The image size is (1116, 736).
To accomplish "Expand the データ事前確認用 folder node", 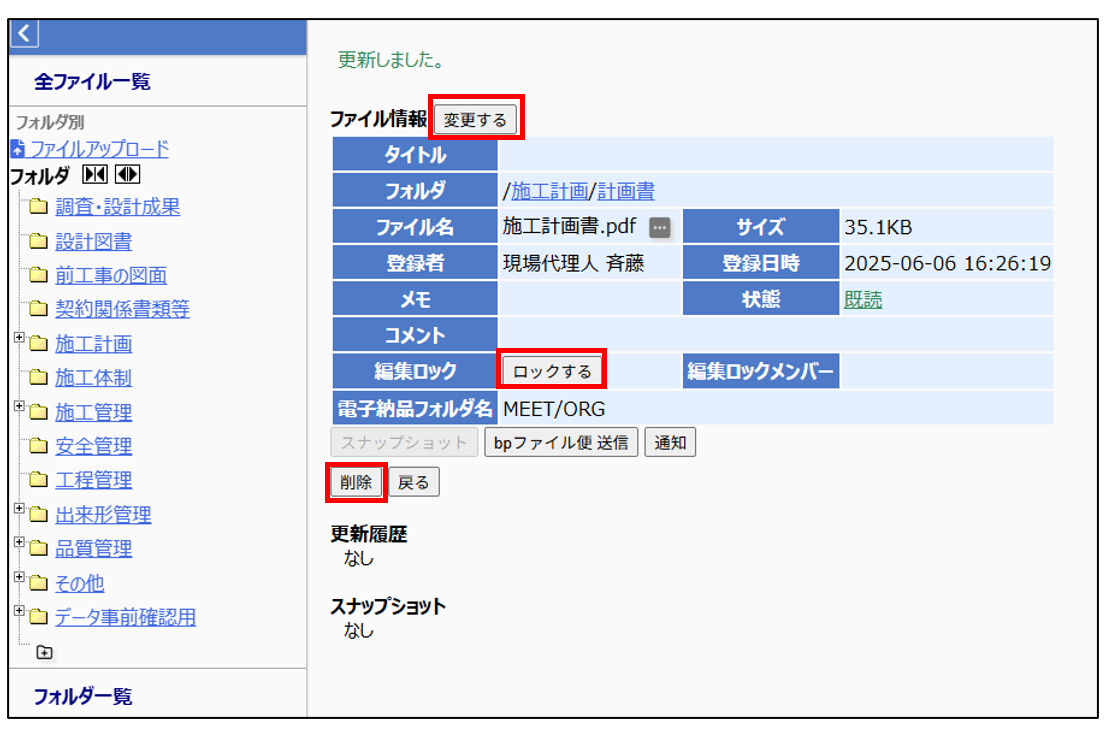I will pos(19,611).
